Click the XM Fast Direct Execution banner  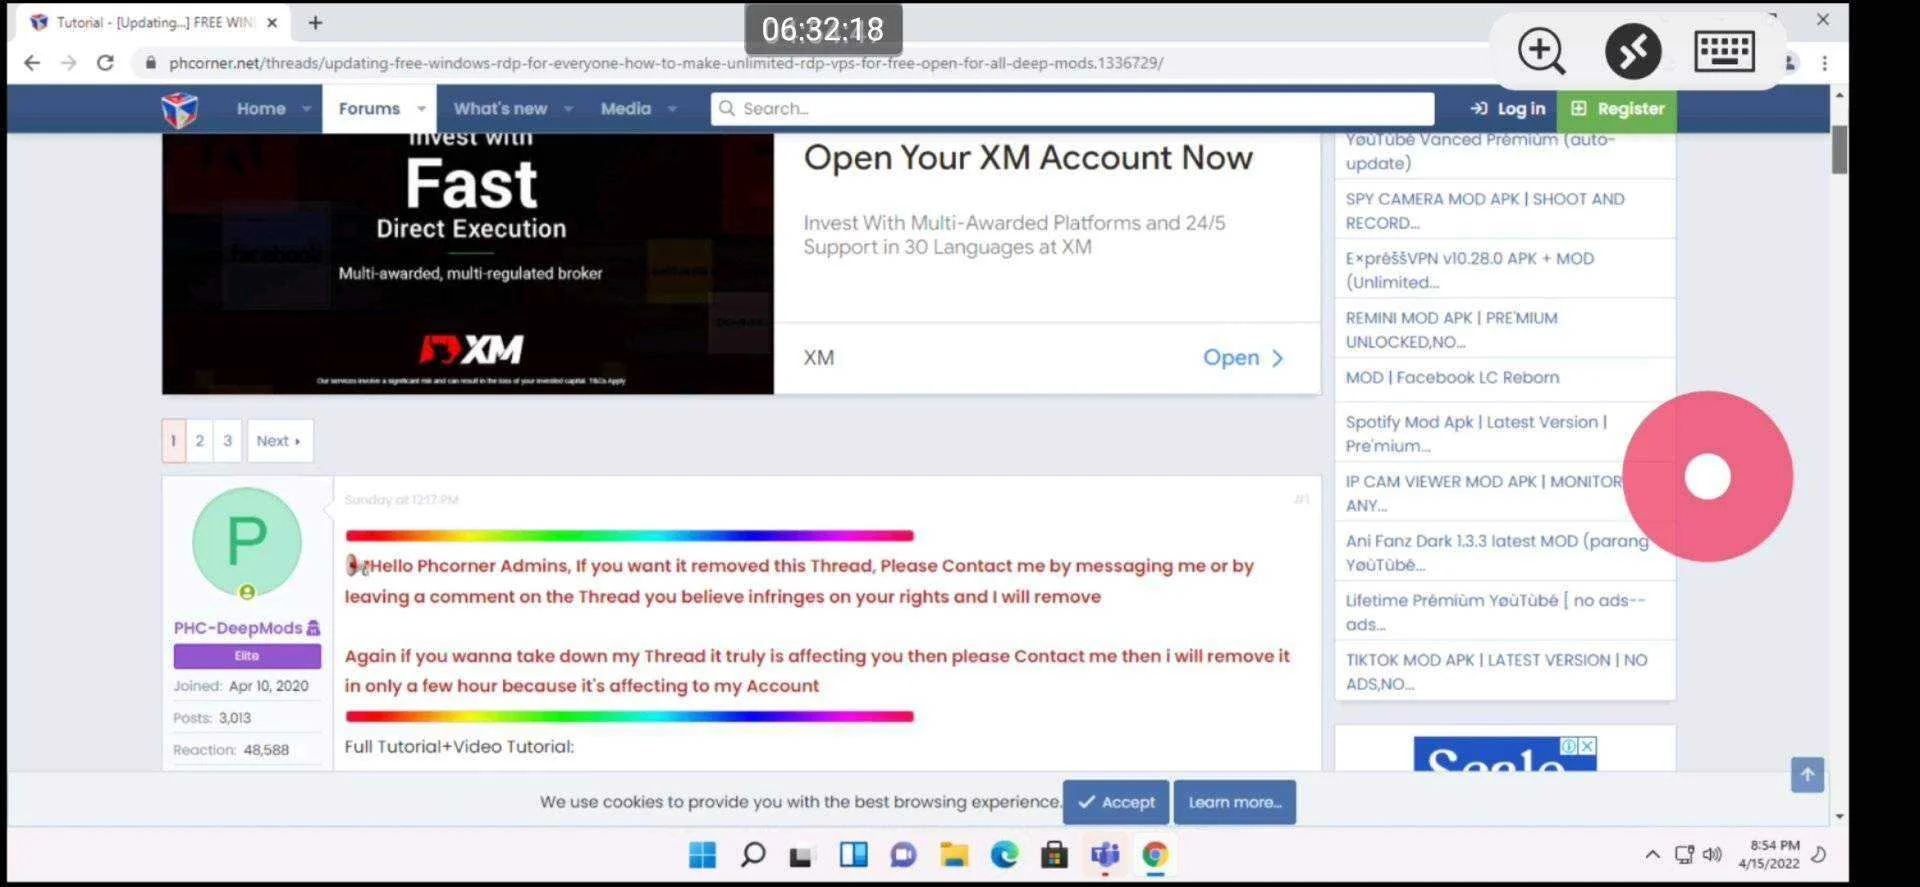pos(468,264)
